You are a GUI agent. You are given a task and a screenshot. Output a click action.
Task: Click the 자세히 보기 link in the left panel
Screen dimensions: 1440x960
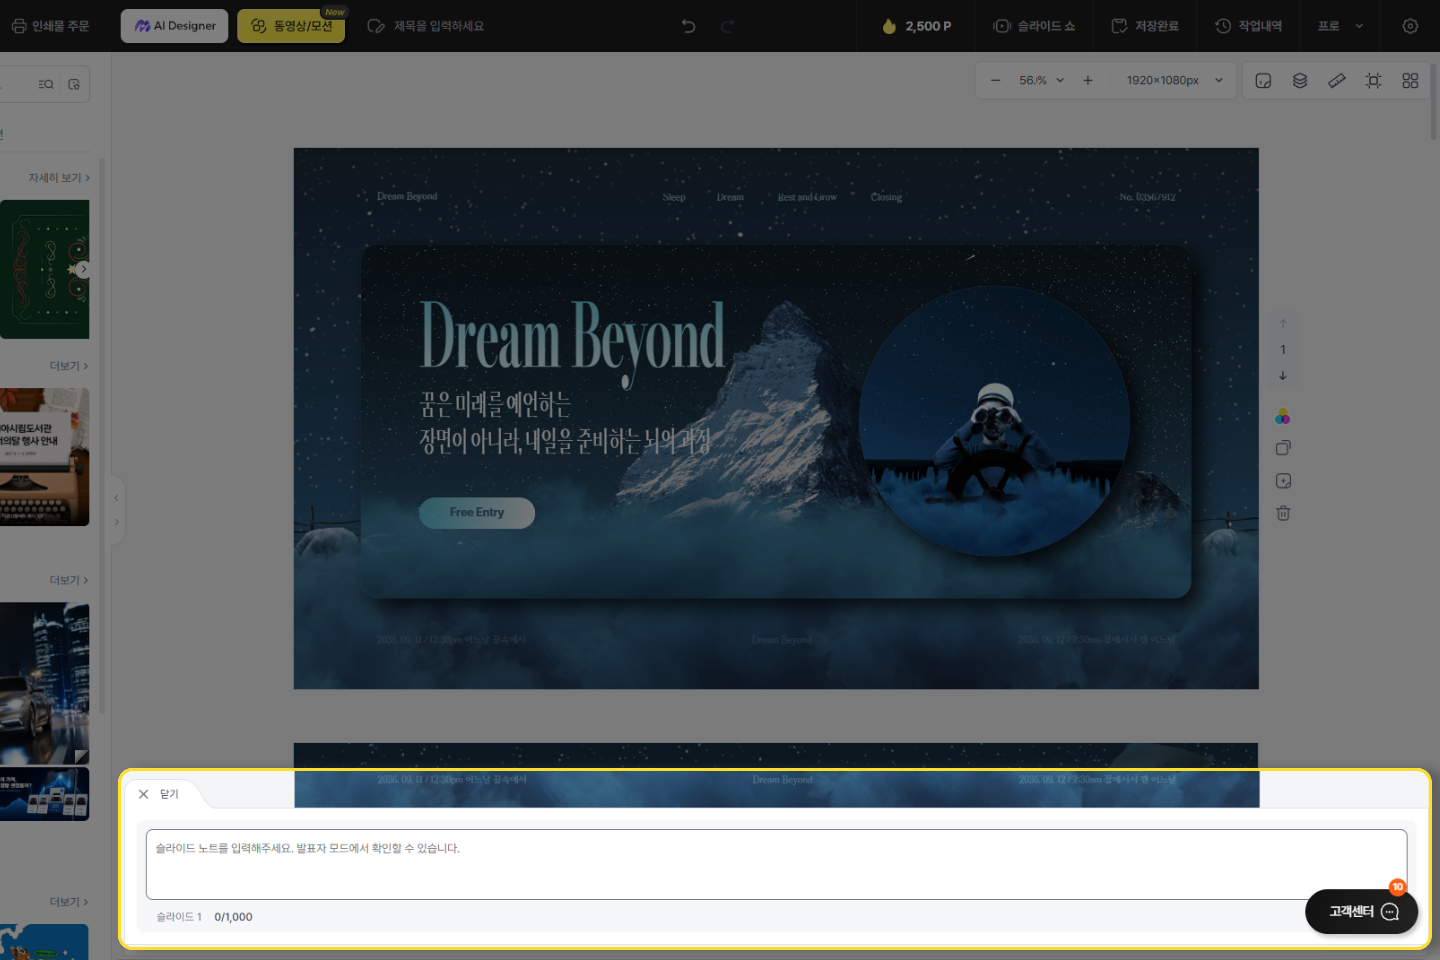59,178
